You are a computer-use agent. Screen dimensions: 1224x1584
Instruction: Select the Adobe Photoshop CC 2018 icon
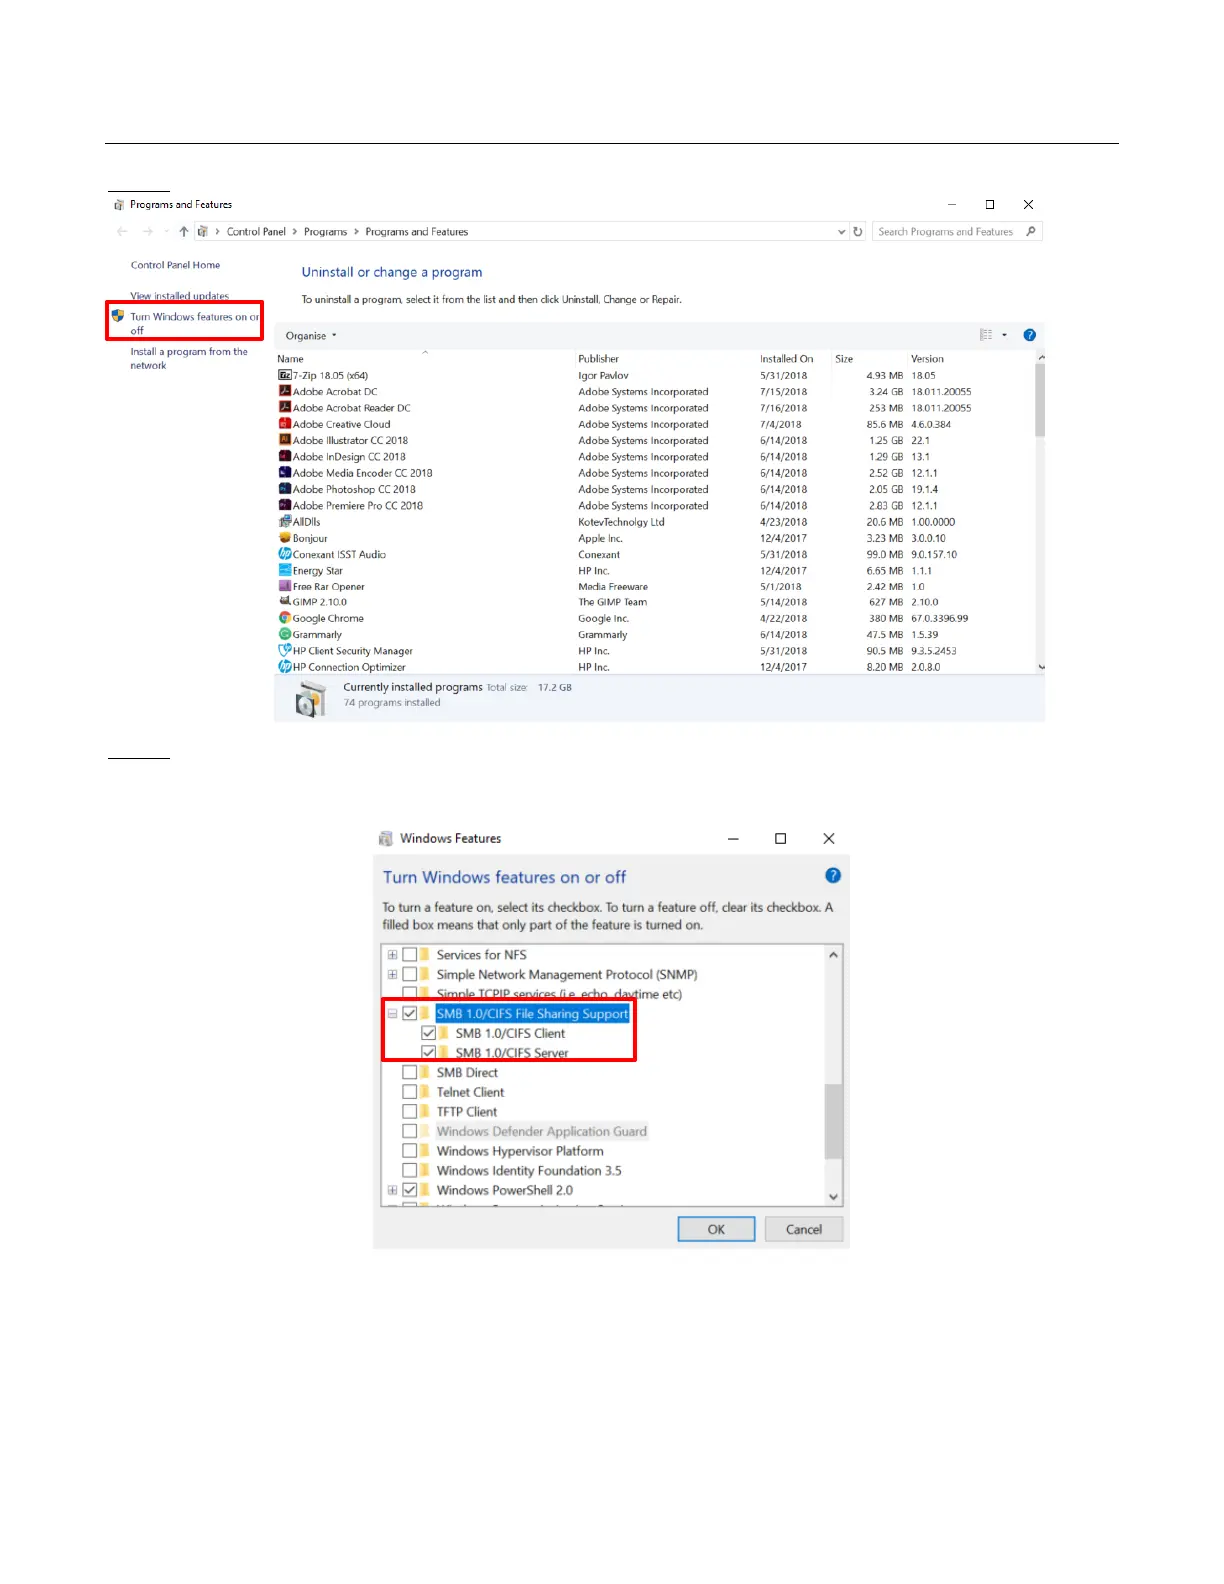[285, 489]
